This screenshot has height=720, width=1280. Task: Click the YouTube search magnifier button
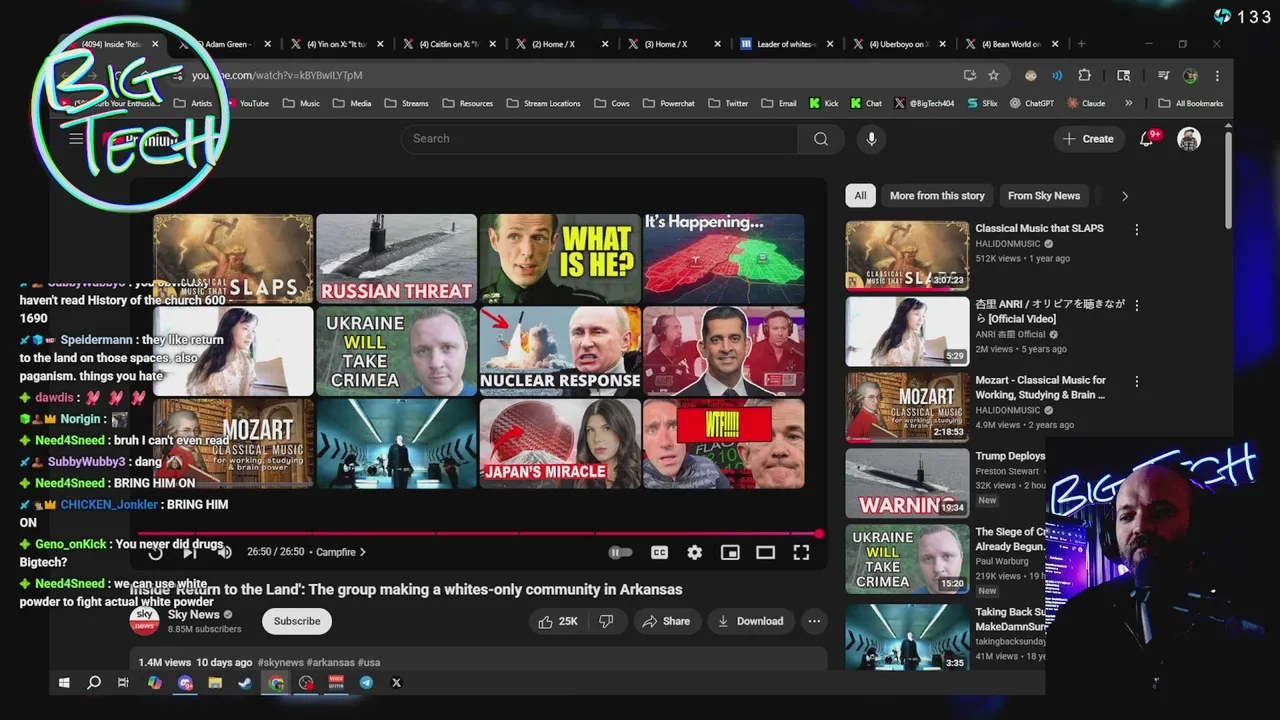[821, 139]
